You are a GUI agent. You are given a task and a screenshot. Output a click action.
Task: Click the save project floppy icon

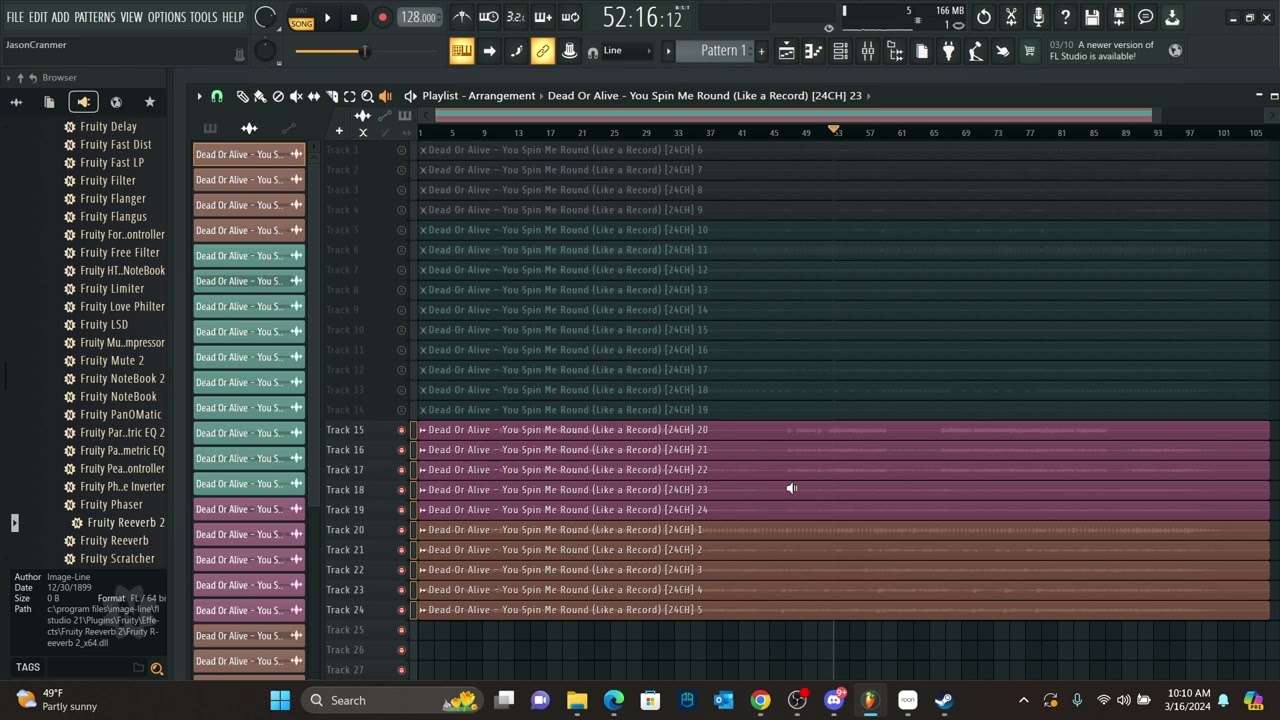(1092, 17)
